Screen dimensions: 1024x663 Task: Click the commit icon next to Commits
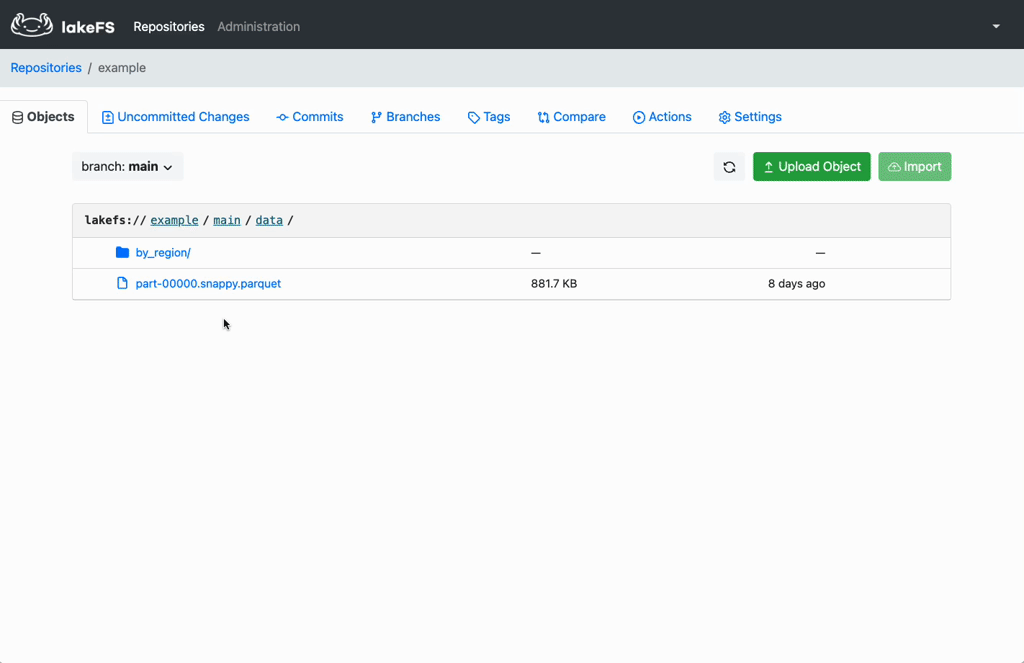point(281,117)
